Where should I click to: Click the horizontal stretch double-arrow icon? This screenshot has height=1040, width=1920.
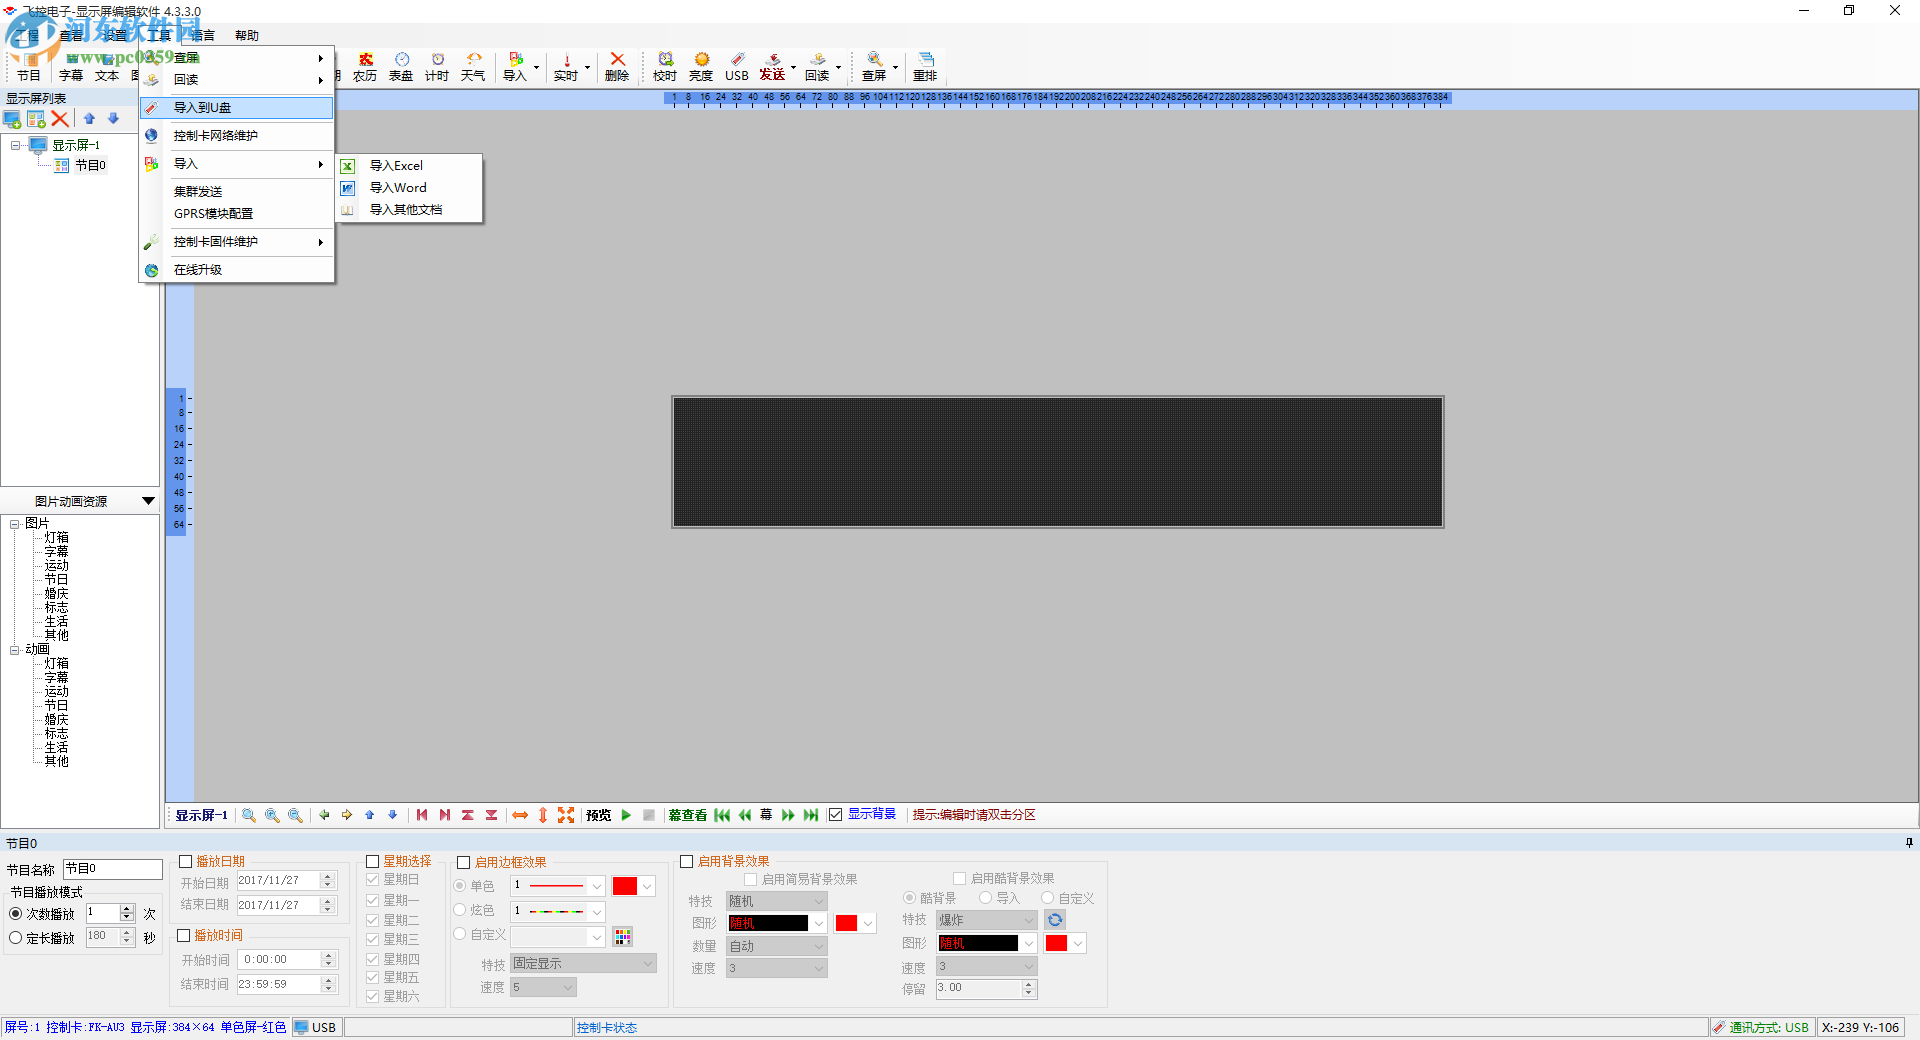pyautogui.click(x=520, y=815)
